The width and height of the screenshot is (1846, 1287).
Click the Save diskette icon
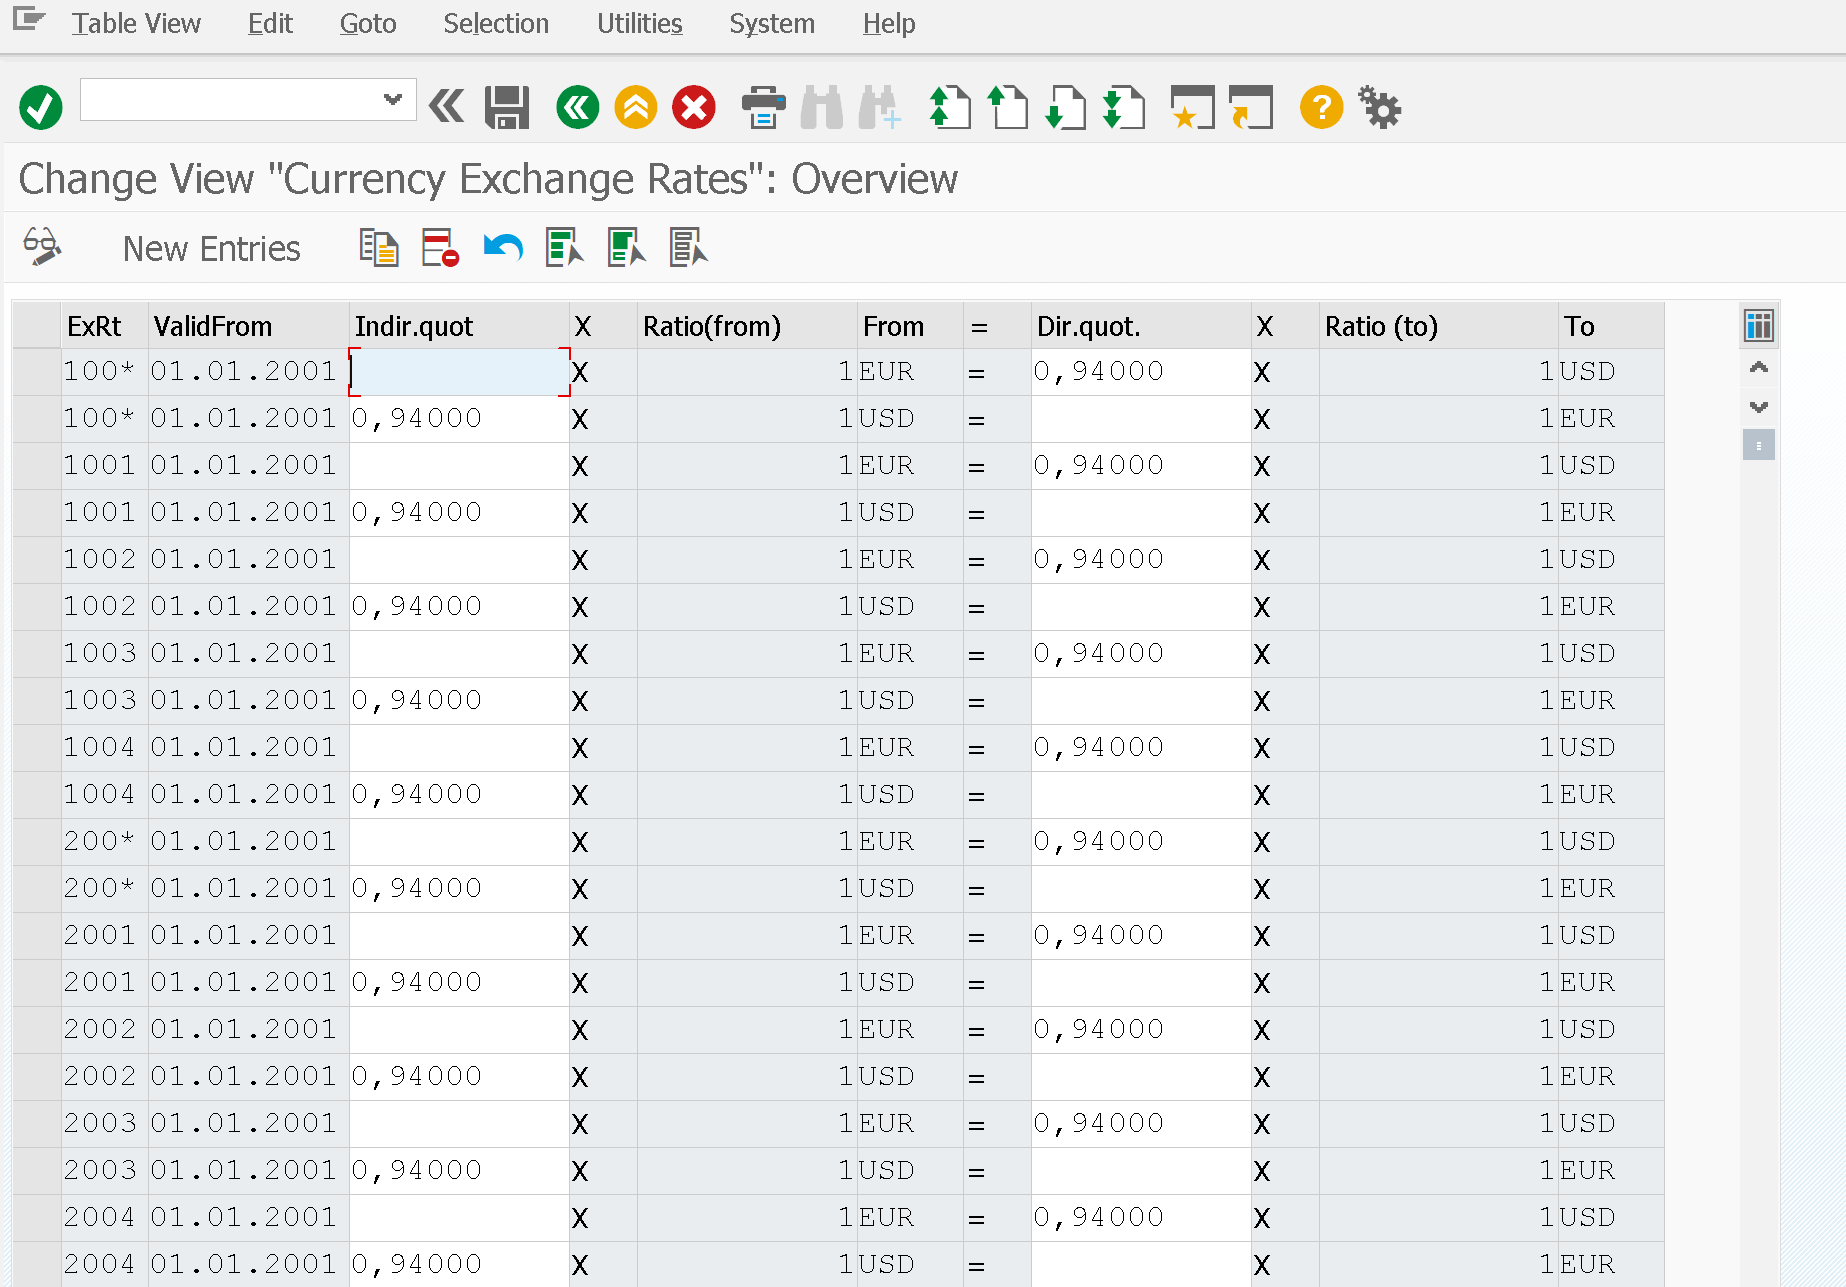pyautogui.click(x=507, y=107)
